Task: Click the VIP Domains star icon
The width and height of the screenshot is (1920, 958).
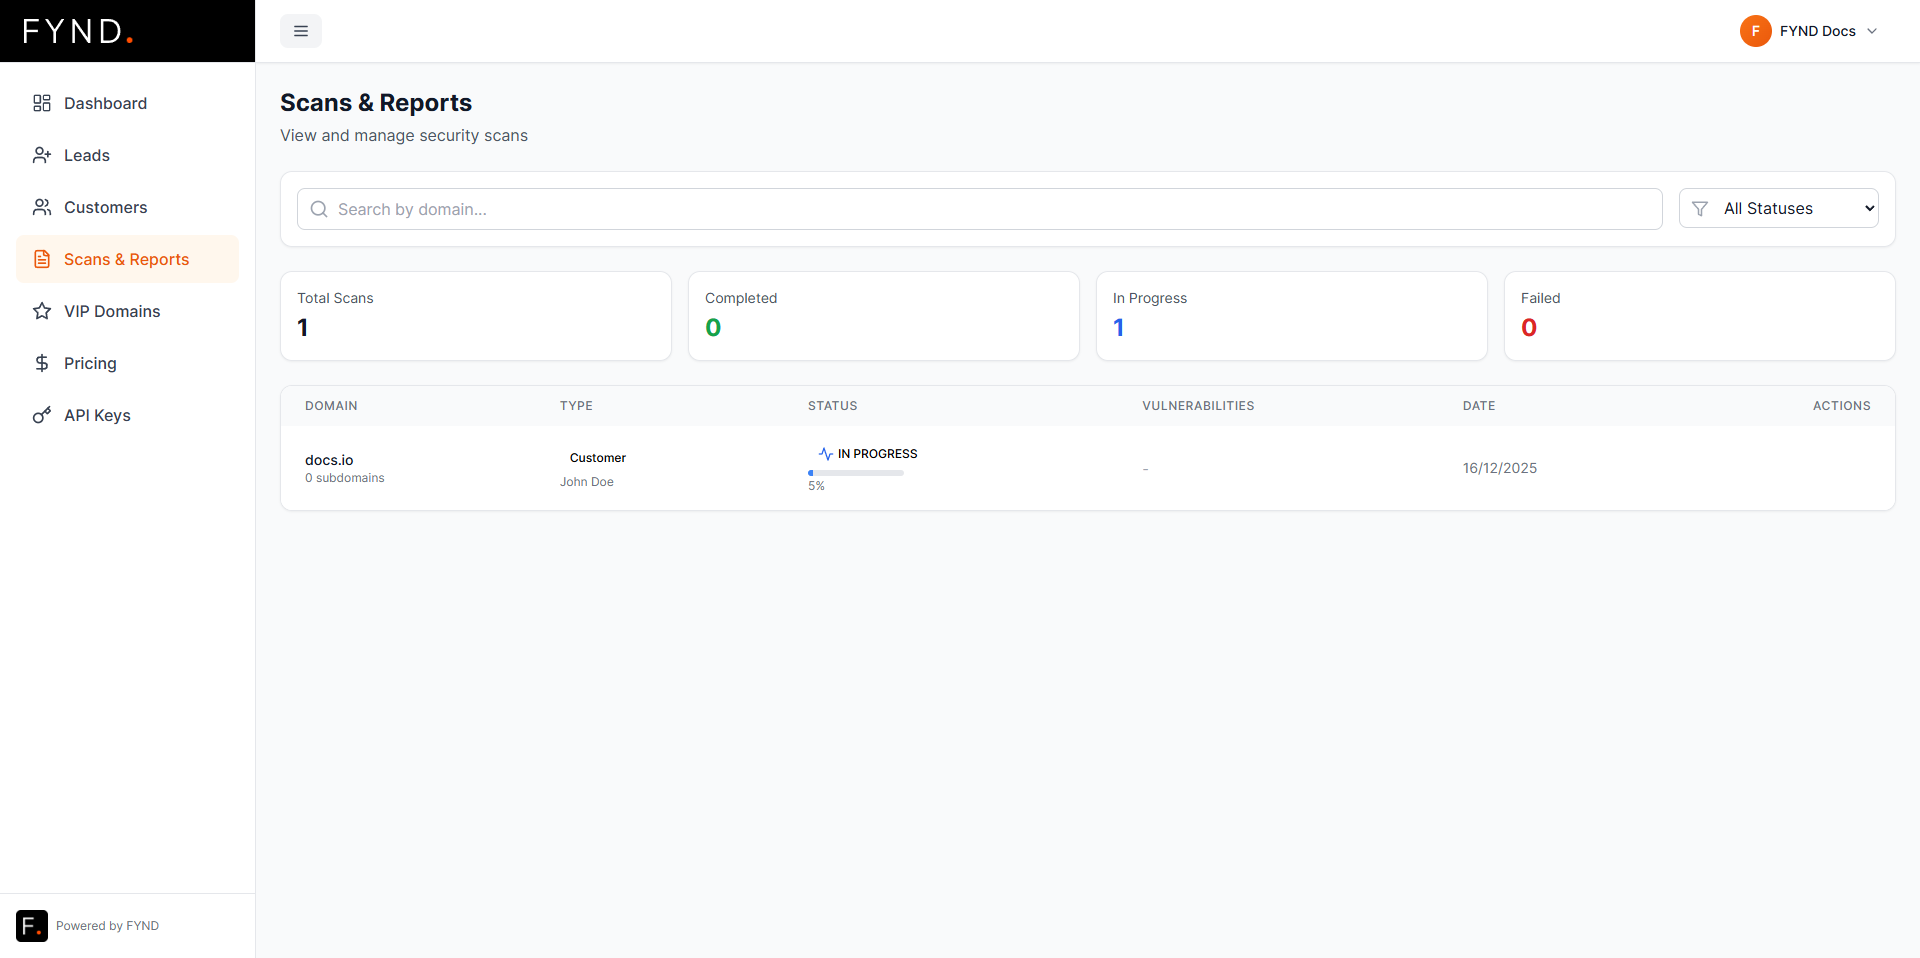Action: click(42, 311)
